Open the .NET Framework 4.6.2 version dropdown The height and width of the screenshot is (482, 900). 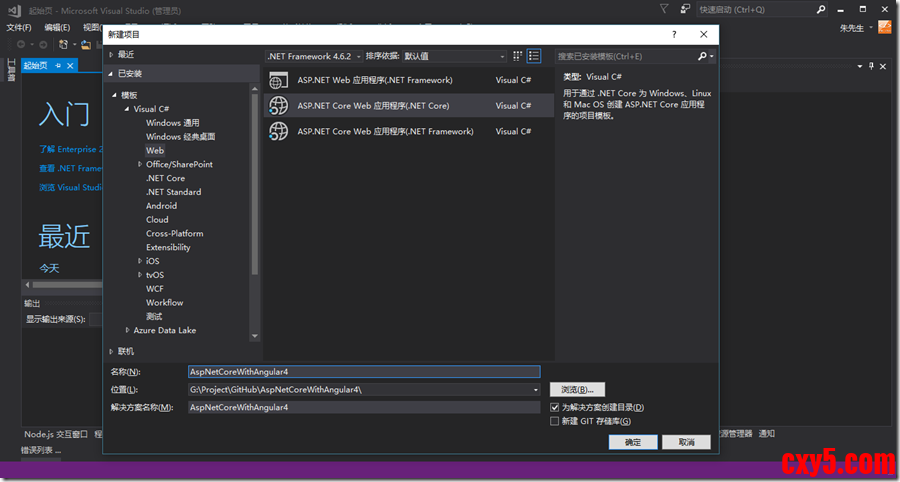click(315, 56)
